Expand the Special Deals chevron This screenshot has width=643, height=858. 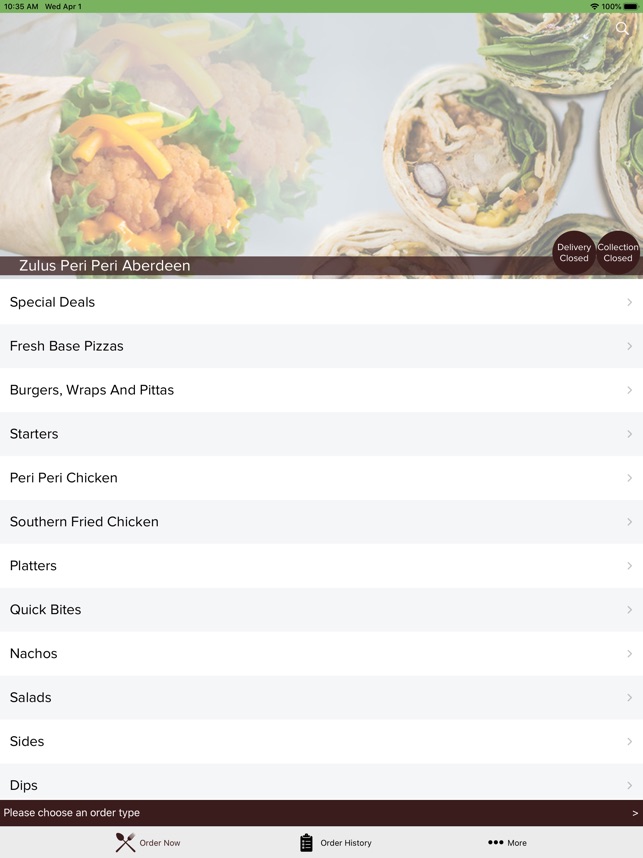coord(629,302)
